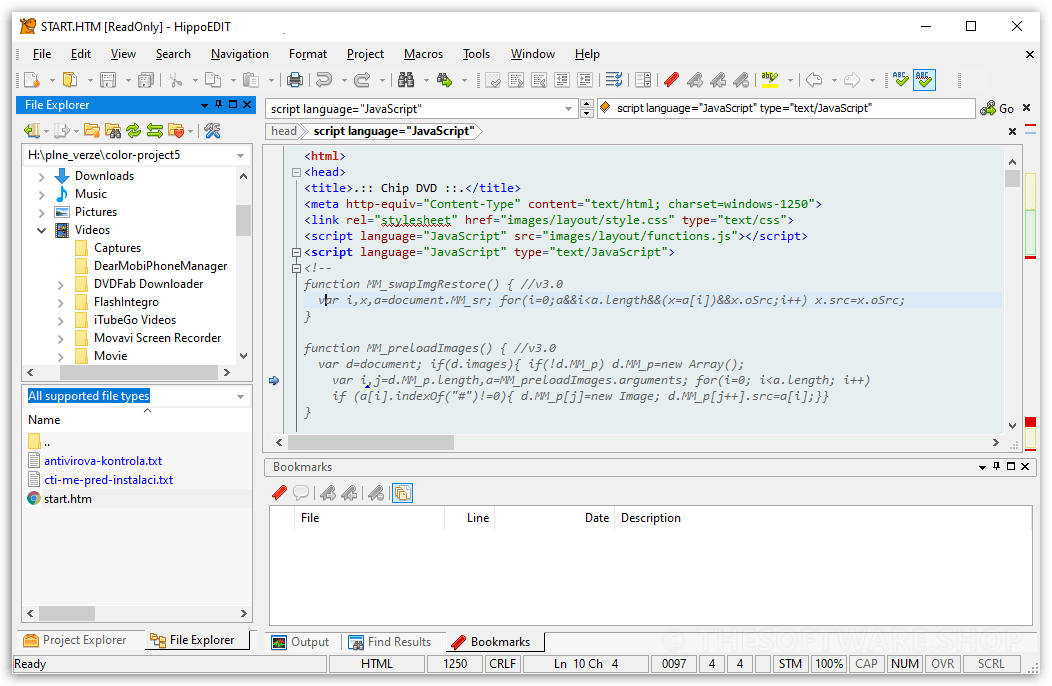Activate the Undo arrow icon

tap(325, 80)
